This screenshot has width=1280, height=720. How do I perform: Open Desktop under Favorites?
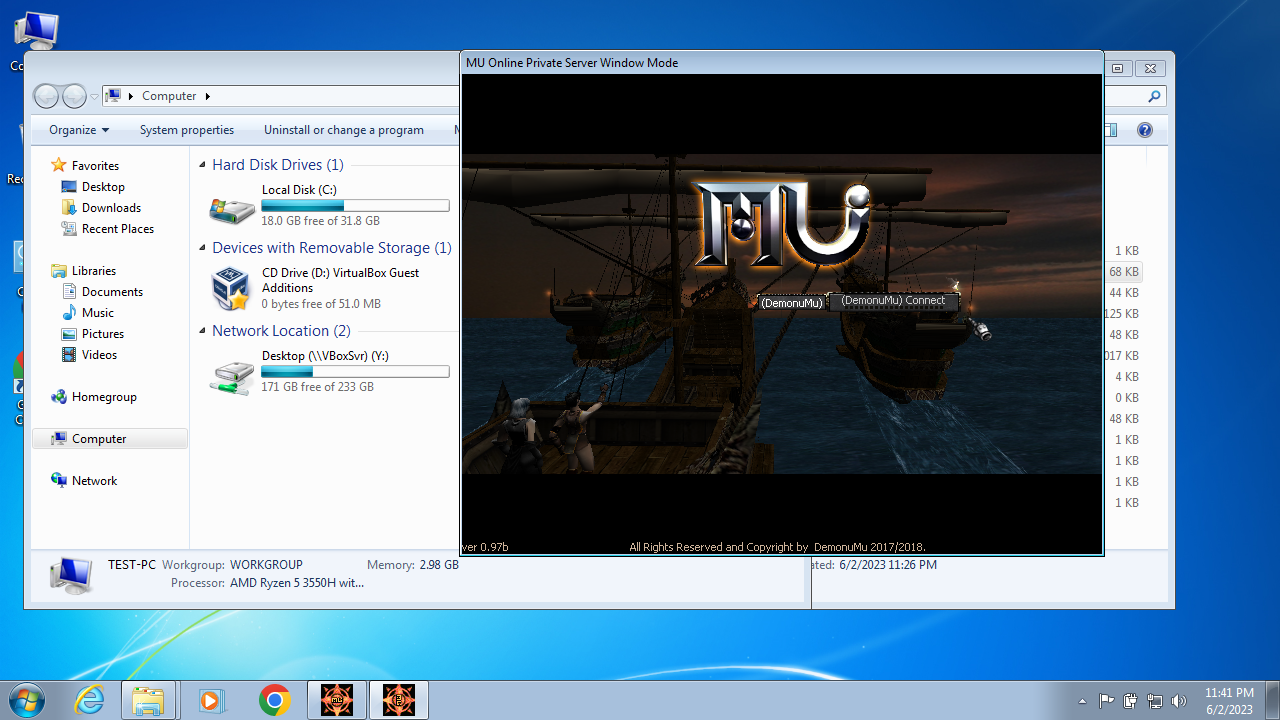pos(103,187)
